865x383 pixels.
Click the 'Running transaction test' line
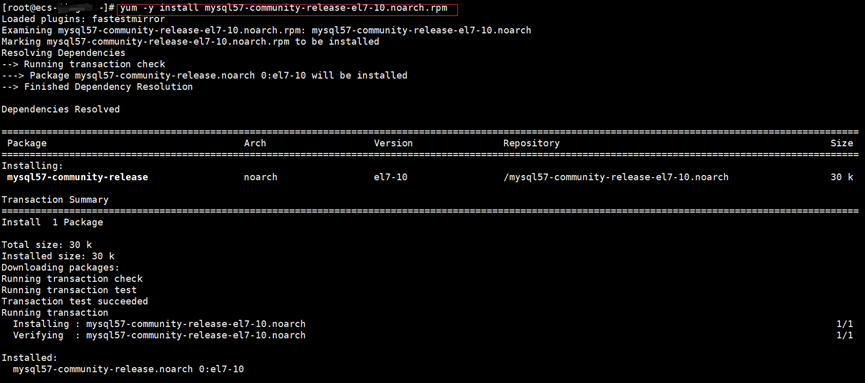pos(69,290)
